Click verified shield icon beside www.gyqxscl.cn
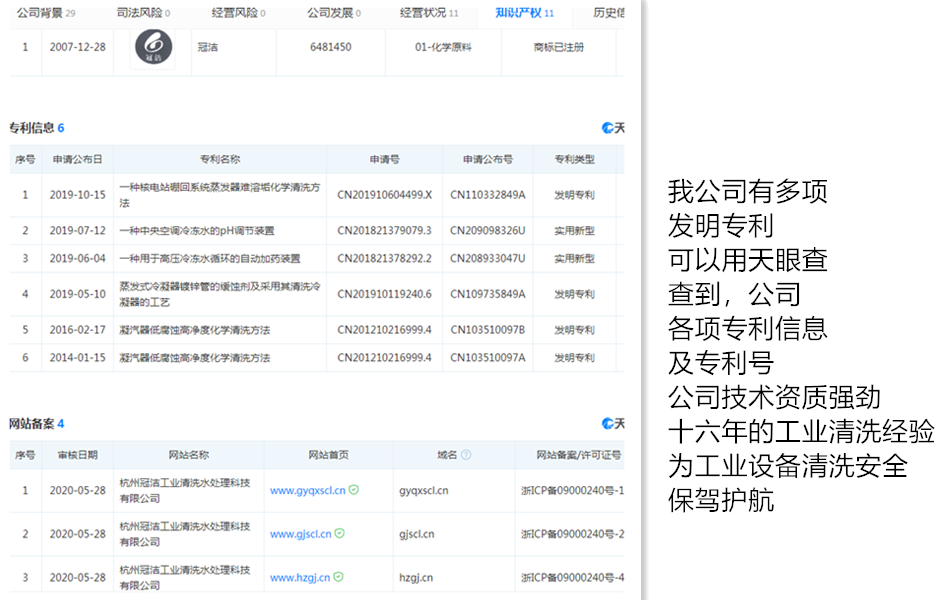Image resolution: width=950 pixels, height=600 pixels. click(x=354, y=491)
